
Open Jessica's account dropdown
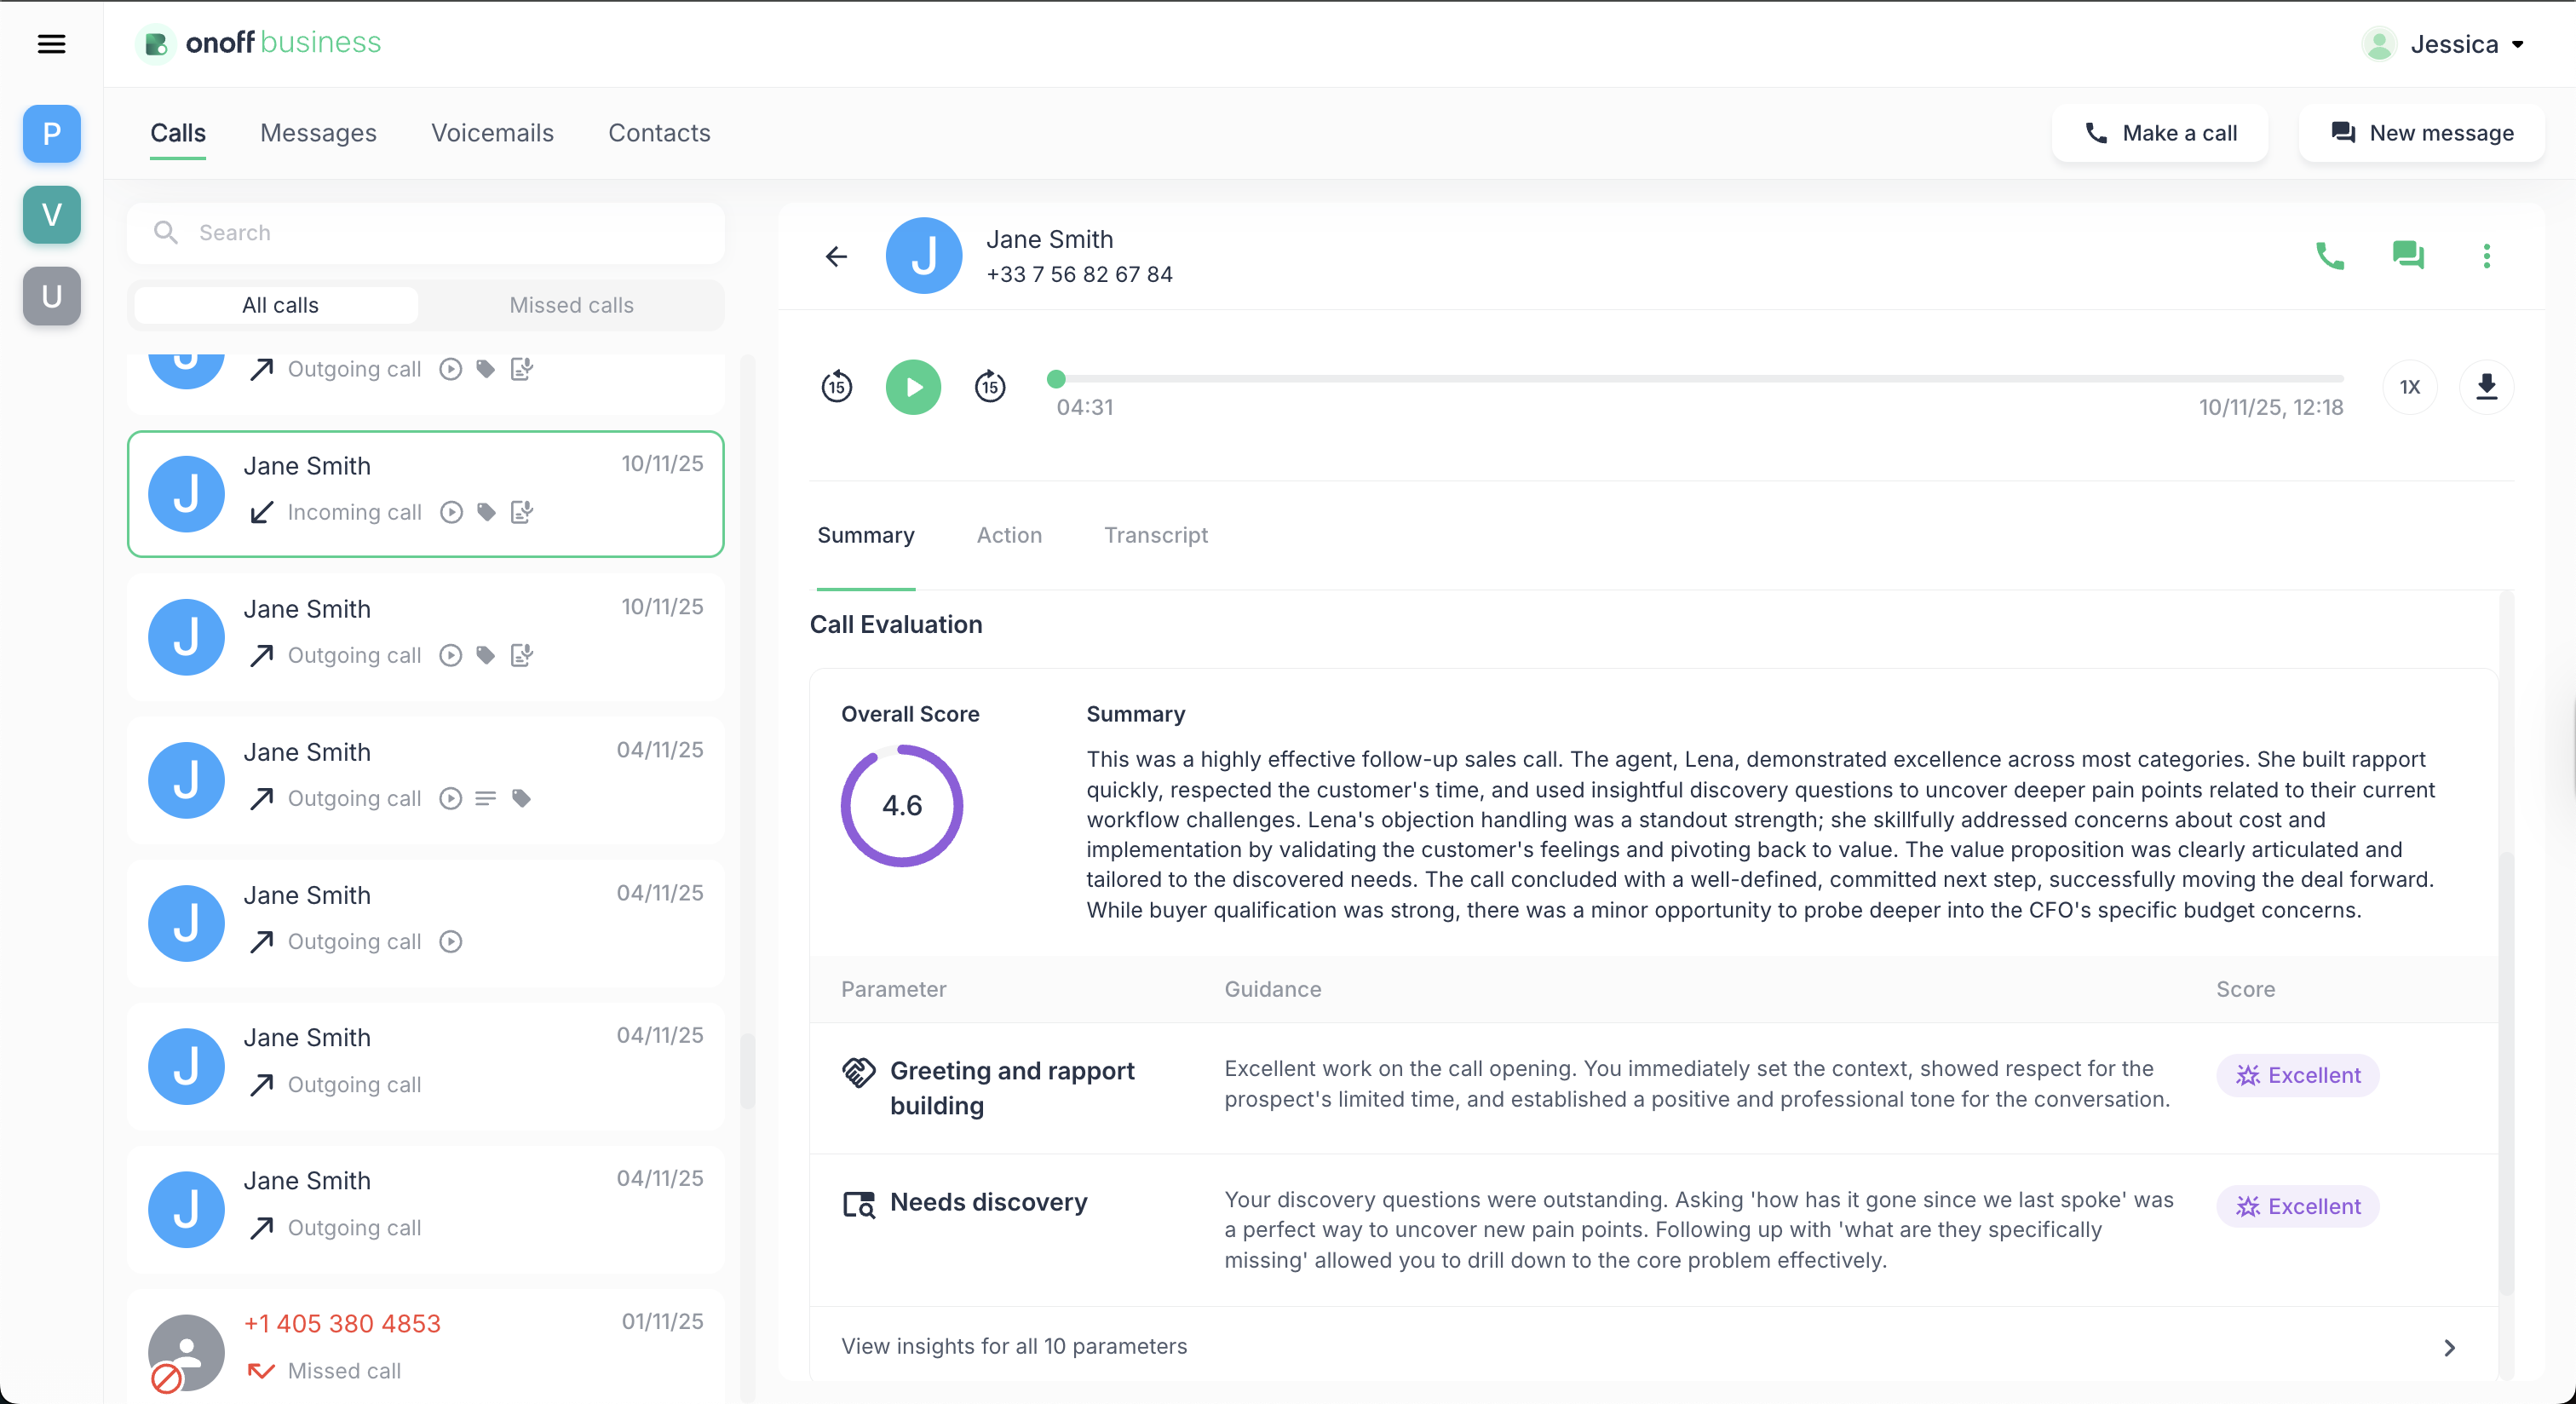coord(2443,44)
